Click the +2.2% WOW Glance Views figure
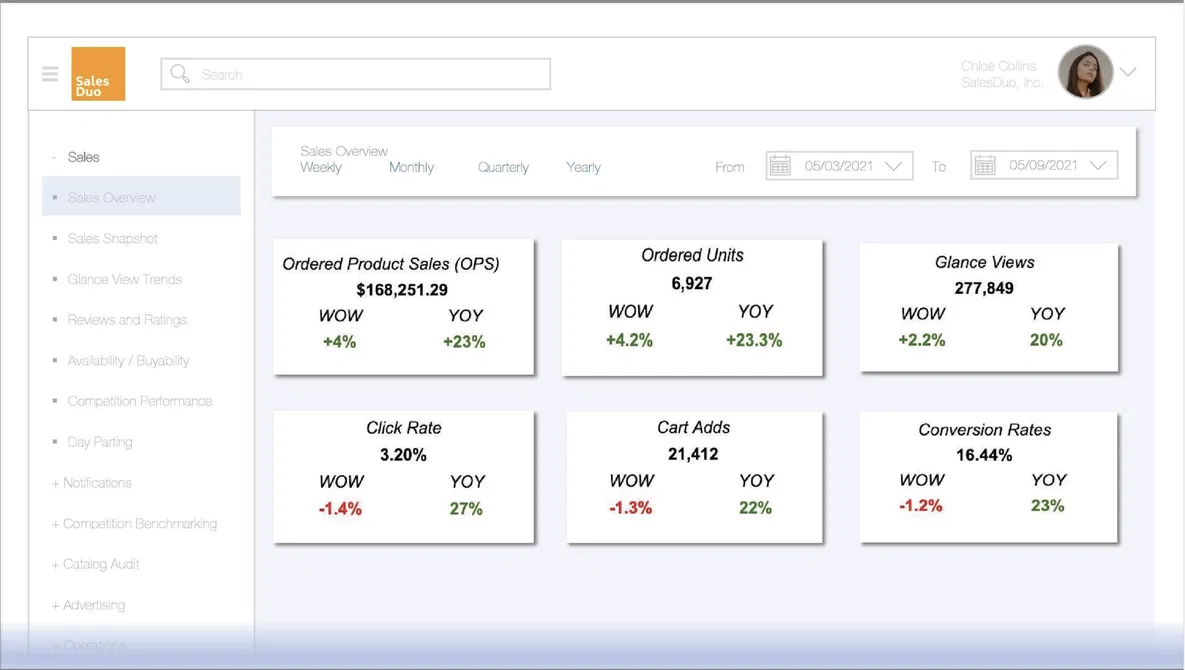 pyautogui.click(x=921, y=341)
